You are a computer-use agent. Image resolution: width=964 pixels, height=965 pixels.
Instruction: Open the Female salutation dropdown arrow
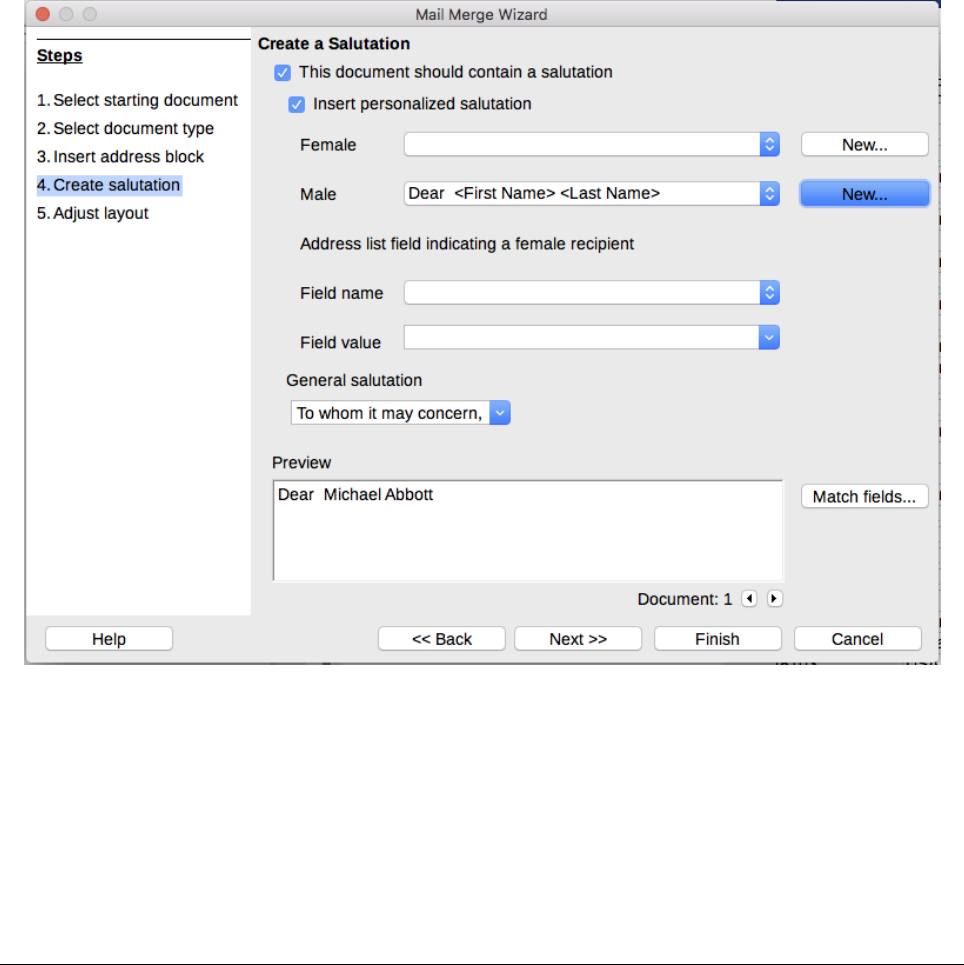tap(769, 144)
